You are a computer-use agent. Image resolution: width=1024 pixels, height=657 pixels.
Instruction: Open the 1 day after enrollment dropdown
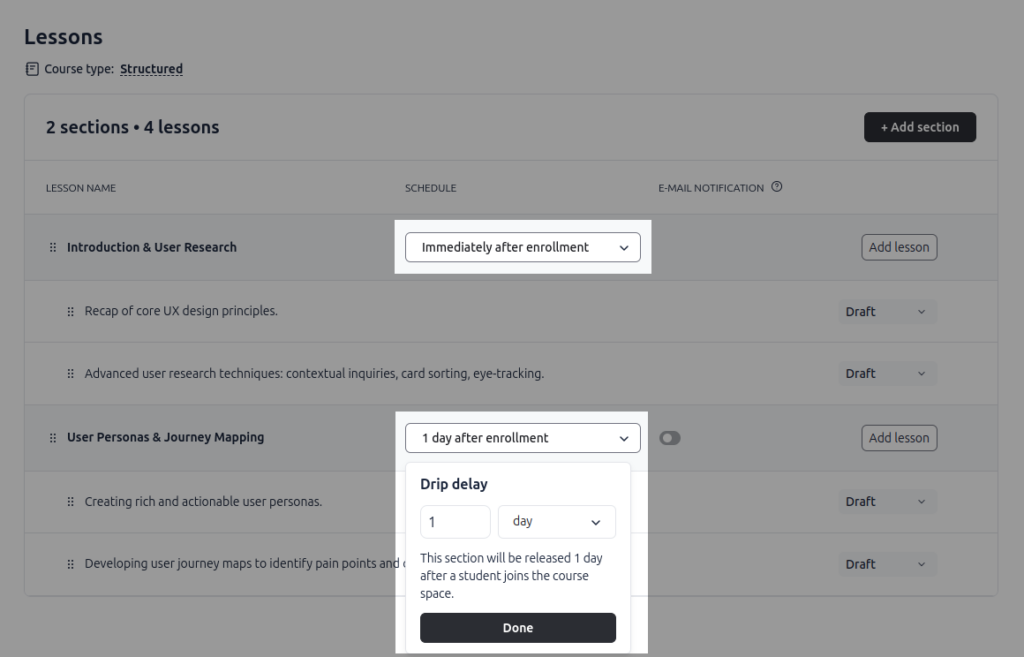522,437
